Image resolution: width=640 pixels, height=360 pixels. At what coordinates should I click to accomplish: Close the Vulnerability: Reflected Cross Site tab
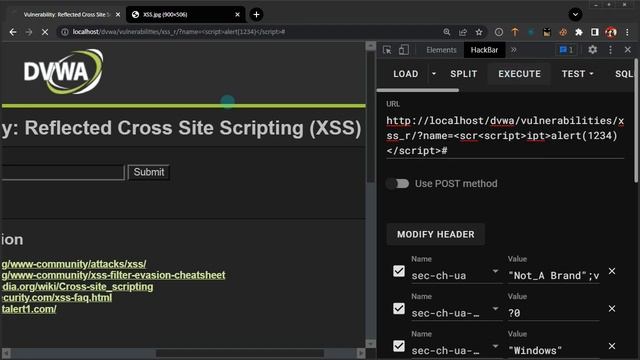click(x=118, y=15)
